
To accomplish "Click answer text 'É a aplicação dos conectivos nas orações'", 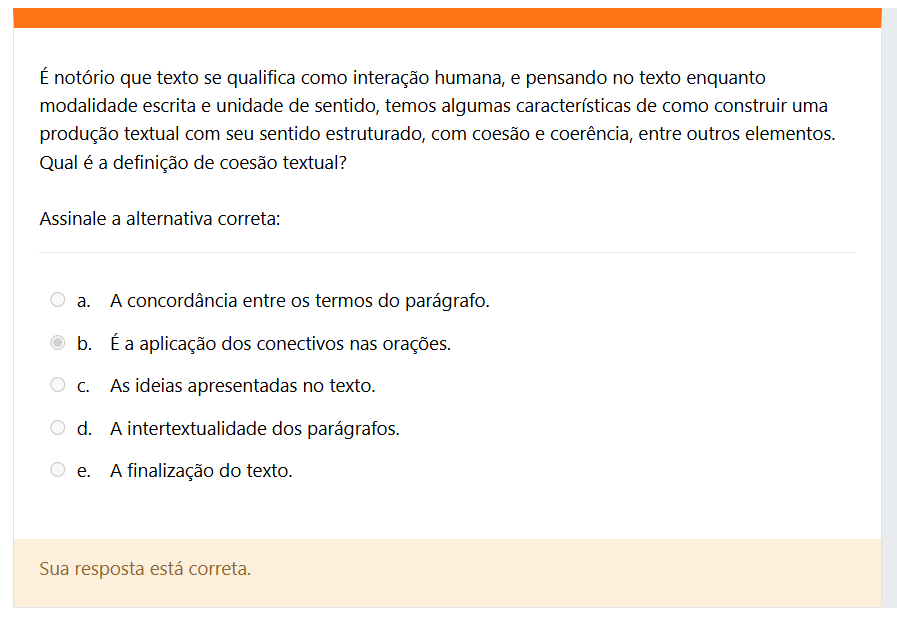I will (x=281, y=344).
